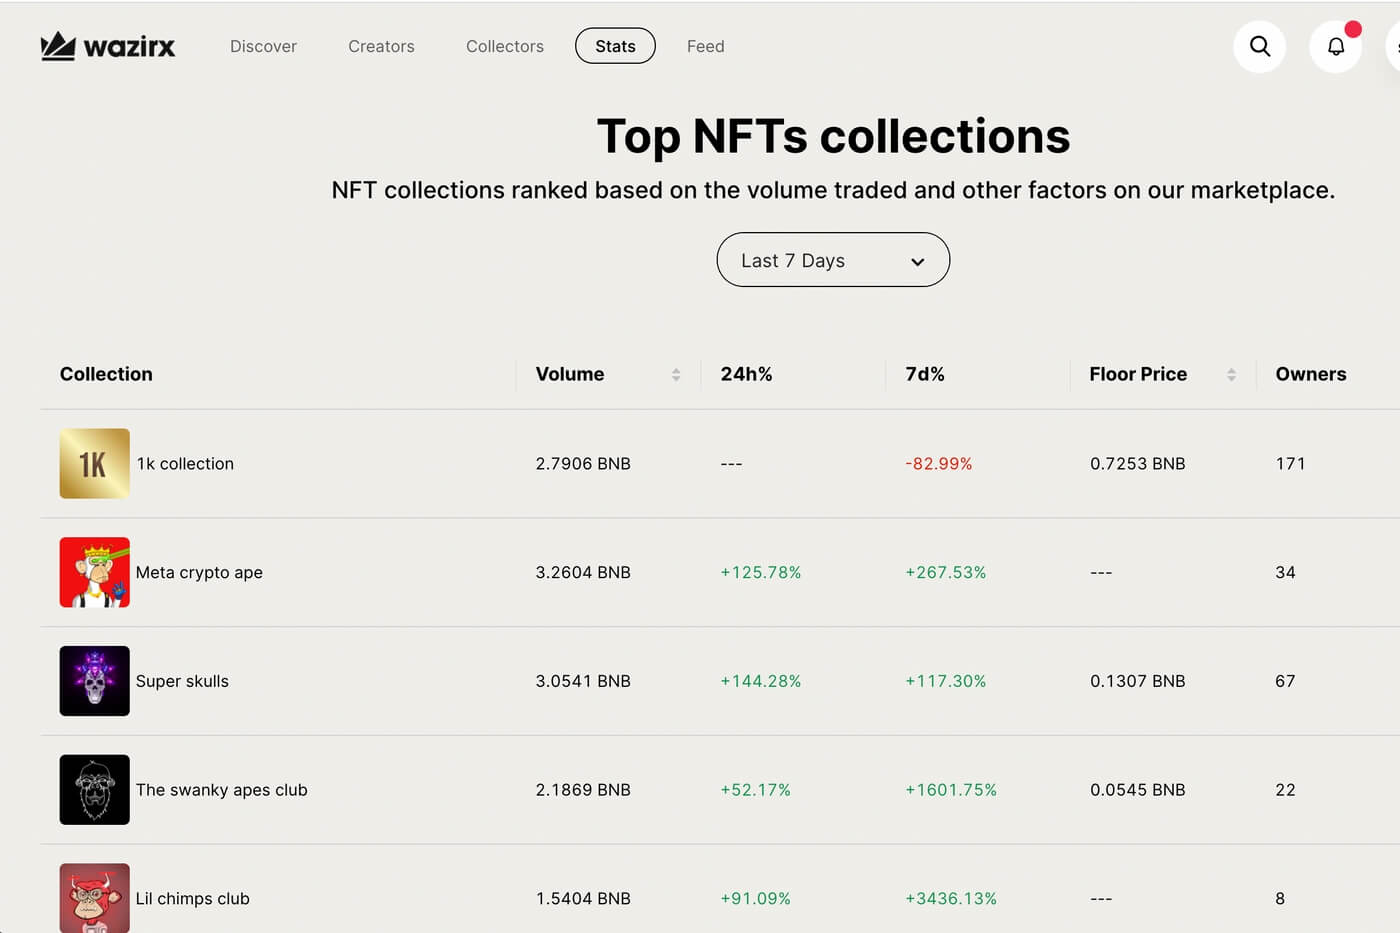Click floor price 0.0545 BNB
The width and height of the screenshot is (1400, 933).
[1138, 790]
